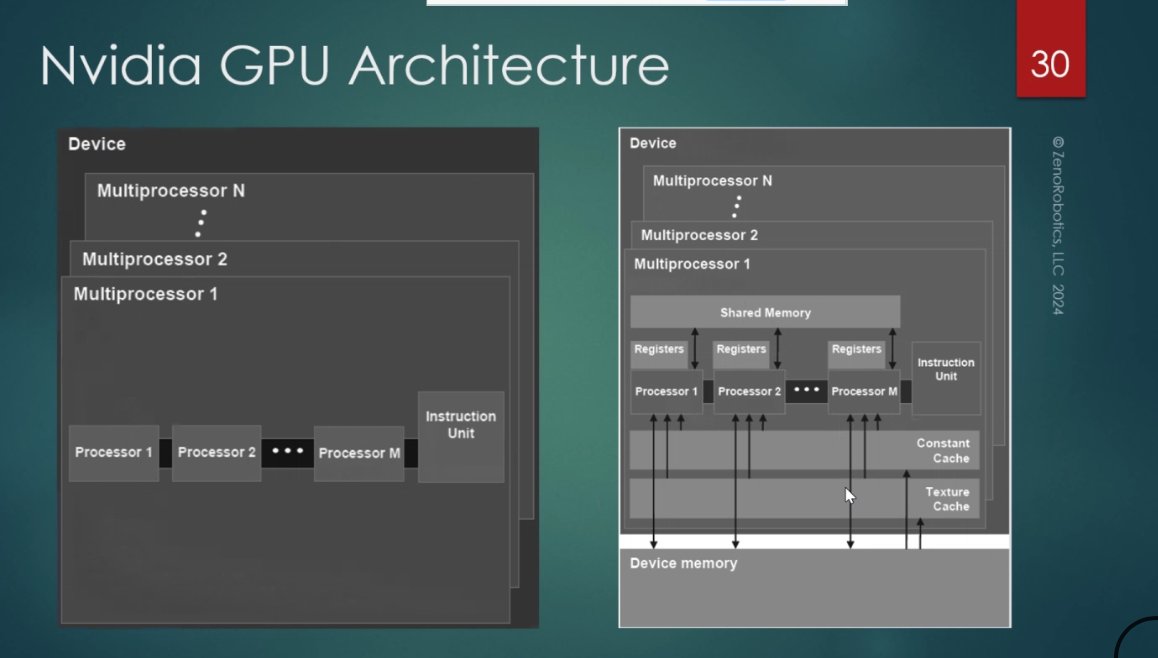Click Multiprocessor N label in left diagram
1158x658 pixels.
click(x=171, y=190)
